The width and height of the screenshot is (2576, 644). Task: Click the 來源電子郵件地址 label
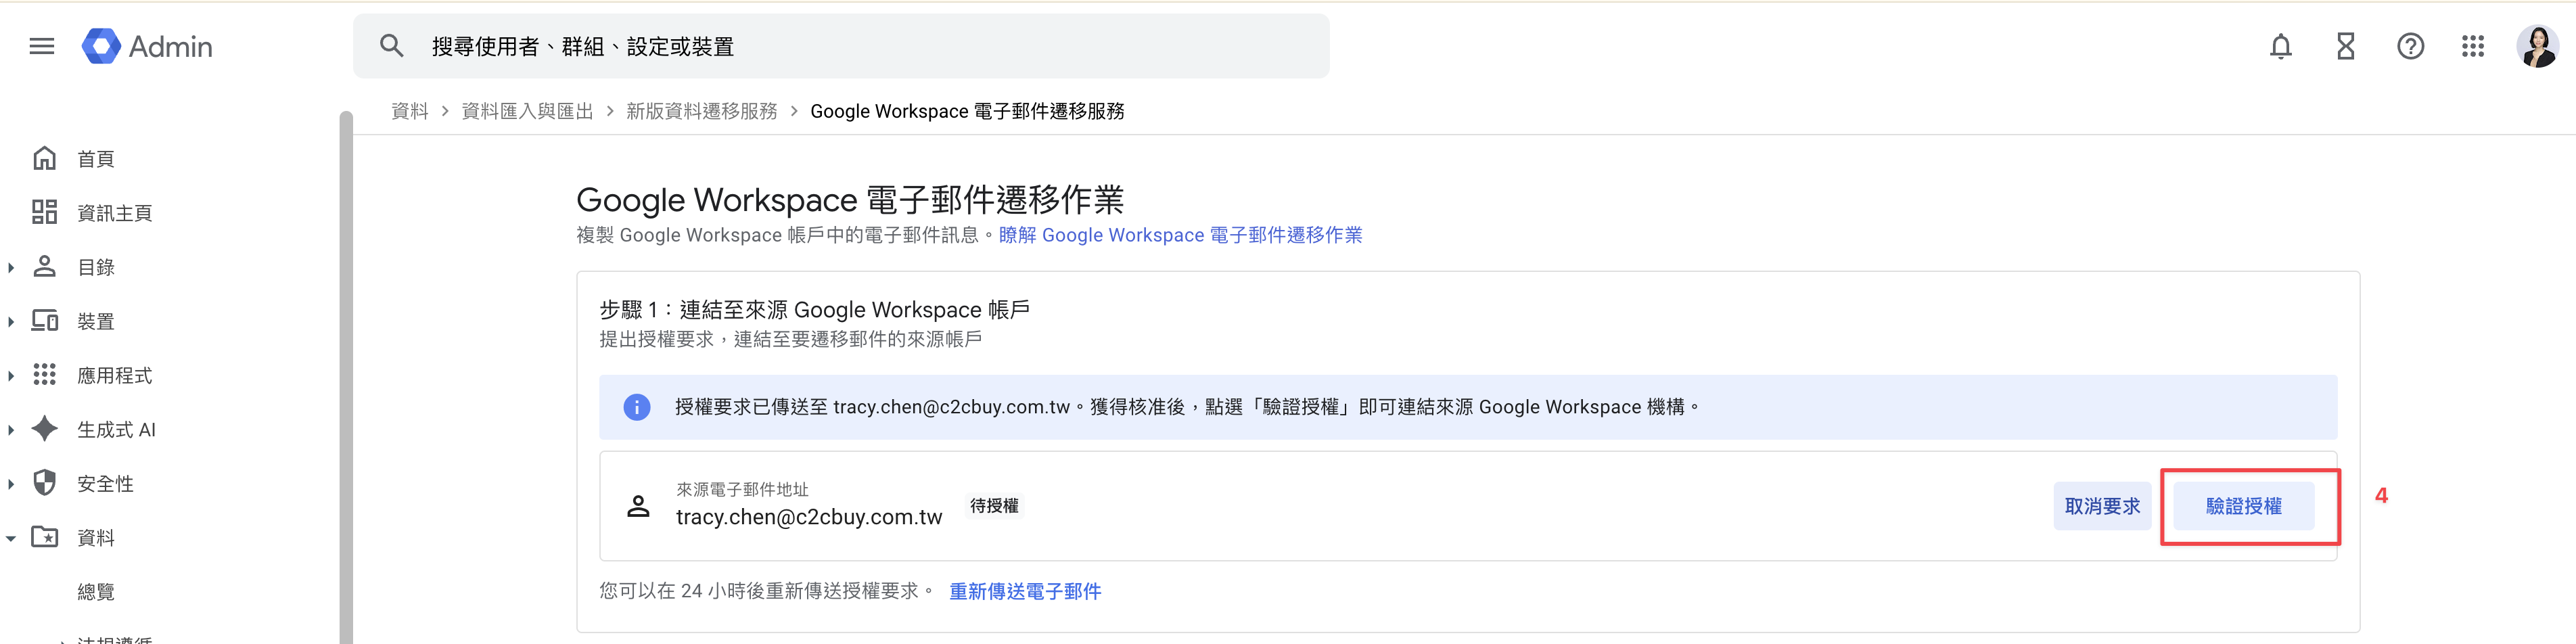[742, 489]
